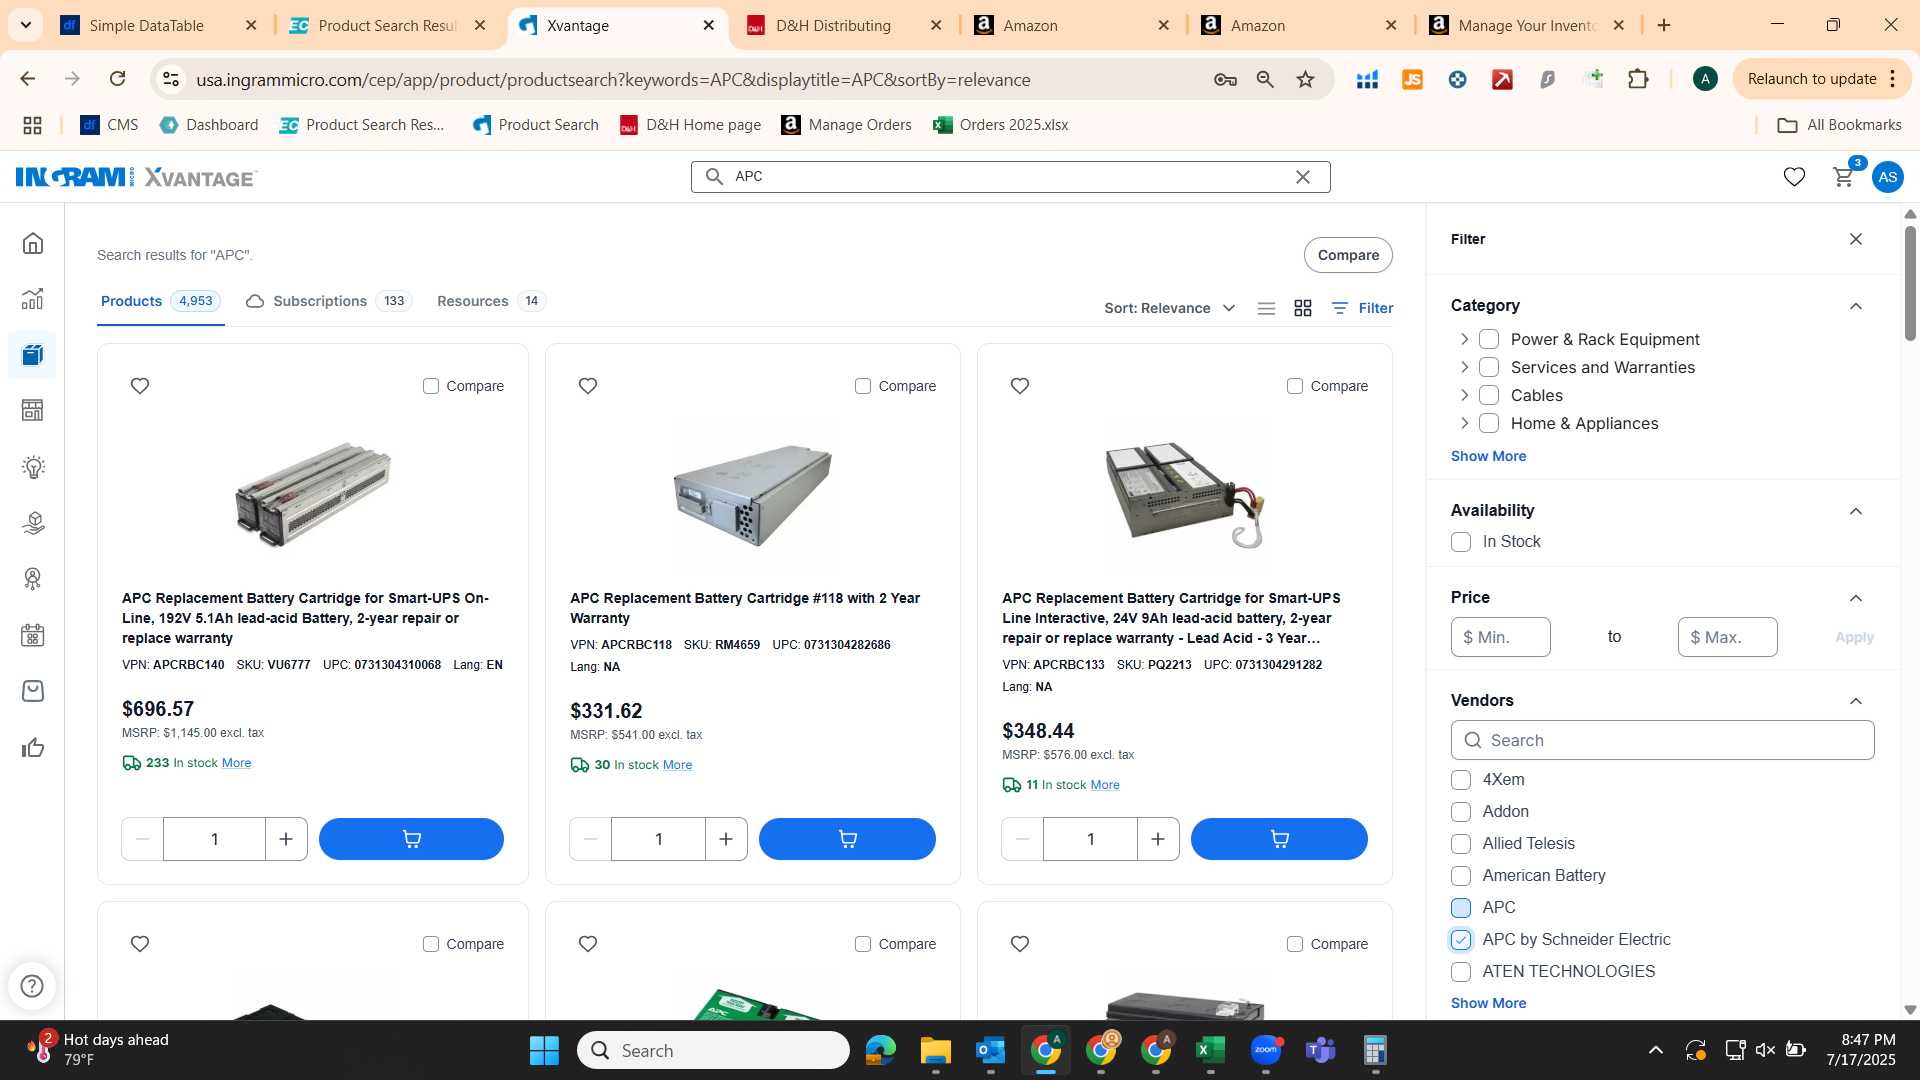Click the lightbulb insights icon in sidebar

(33, 467)
